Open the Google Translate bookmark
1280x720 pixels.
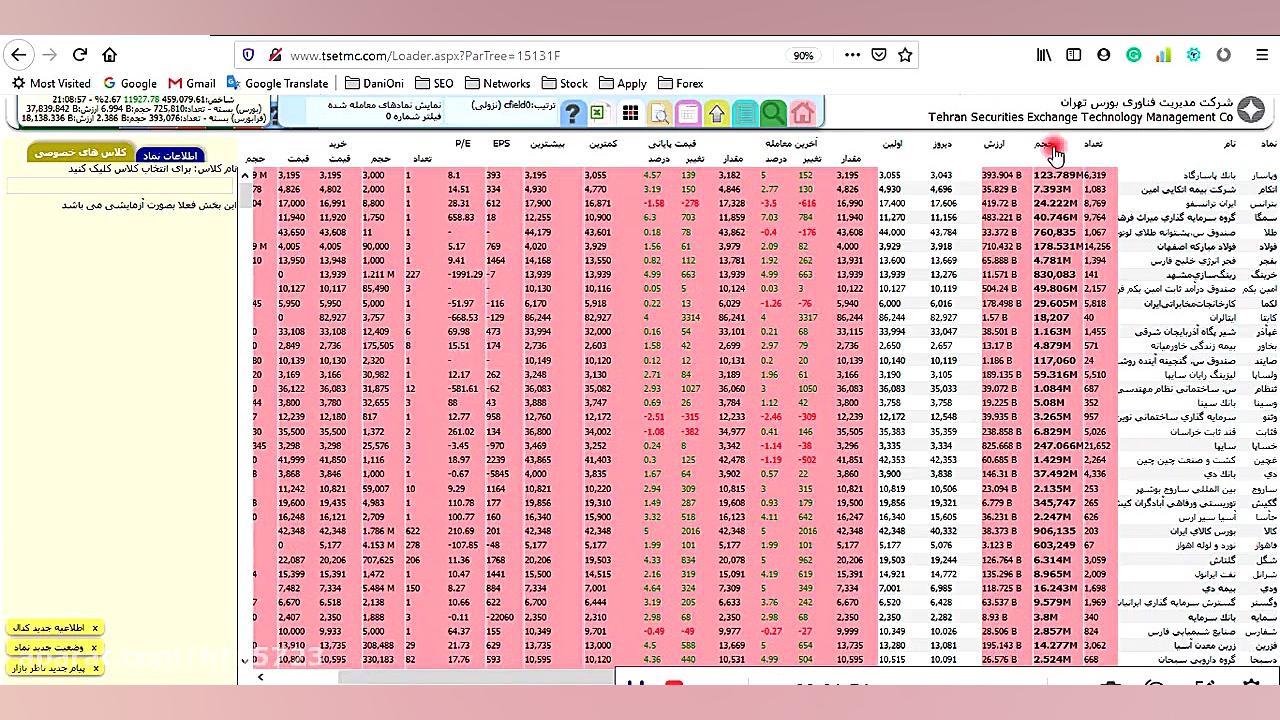click(x=278, y=84)
